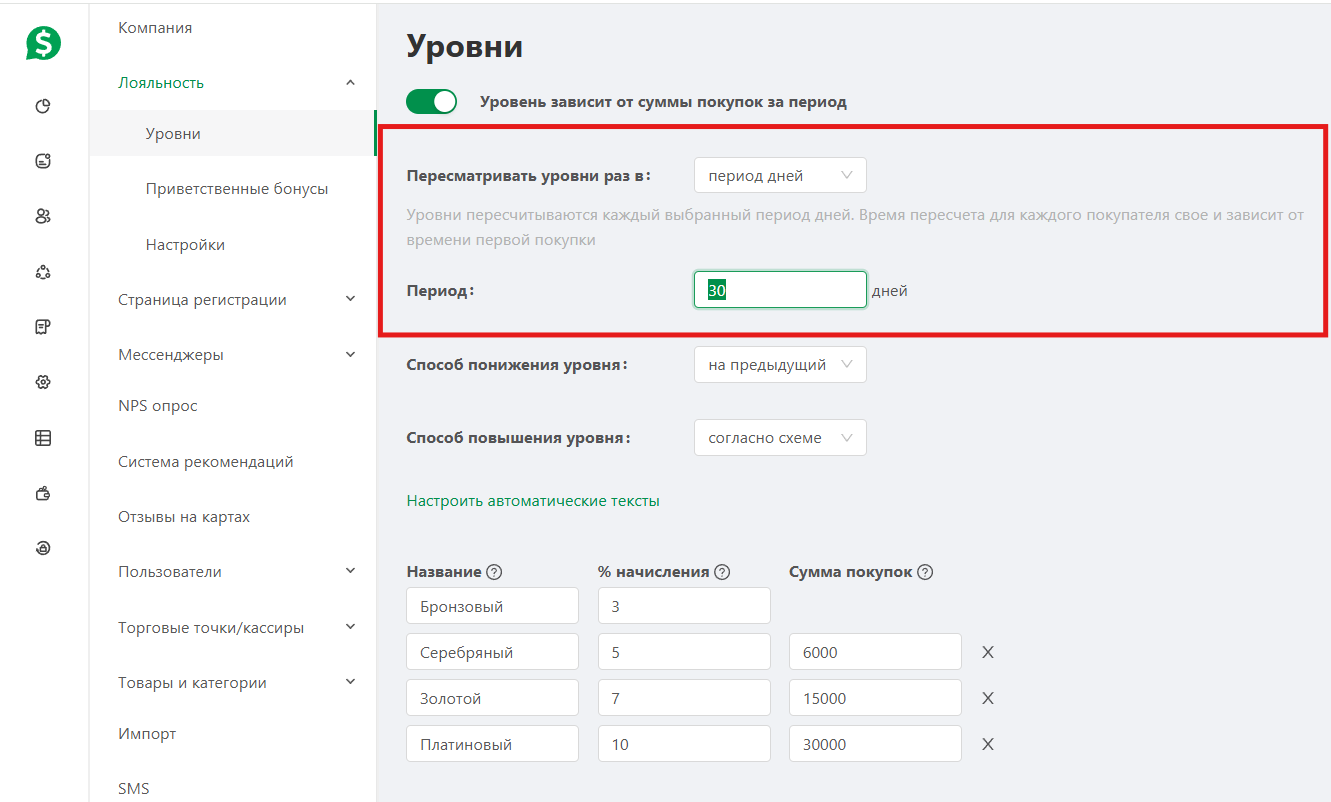Screen dimensions: 1331x802
Task: Open the message card sidebar icon
Action: [x=43, y=160]
